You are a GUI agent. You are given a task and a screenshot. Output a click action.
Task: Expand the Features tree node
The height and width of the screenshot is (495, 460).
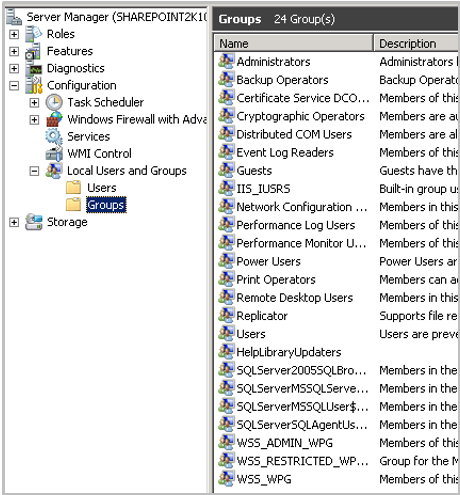[x=14, y=51]
